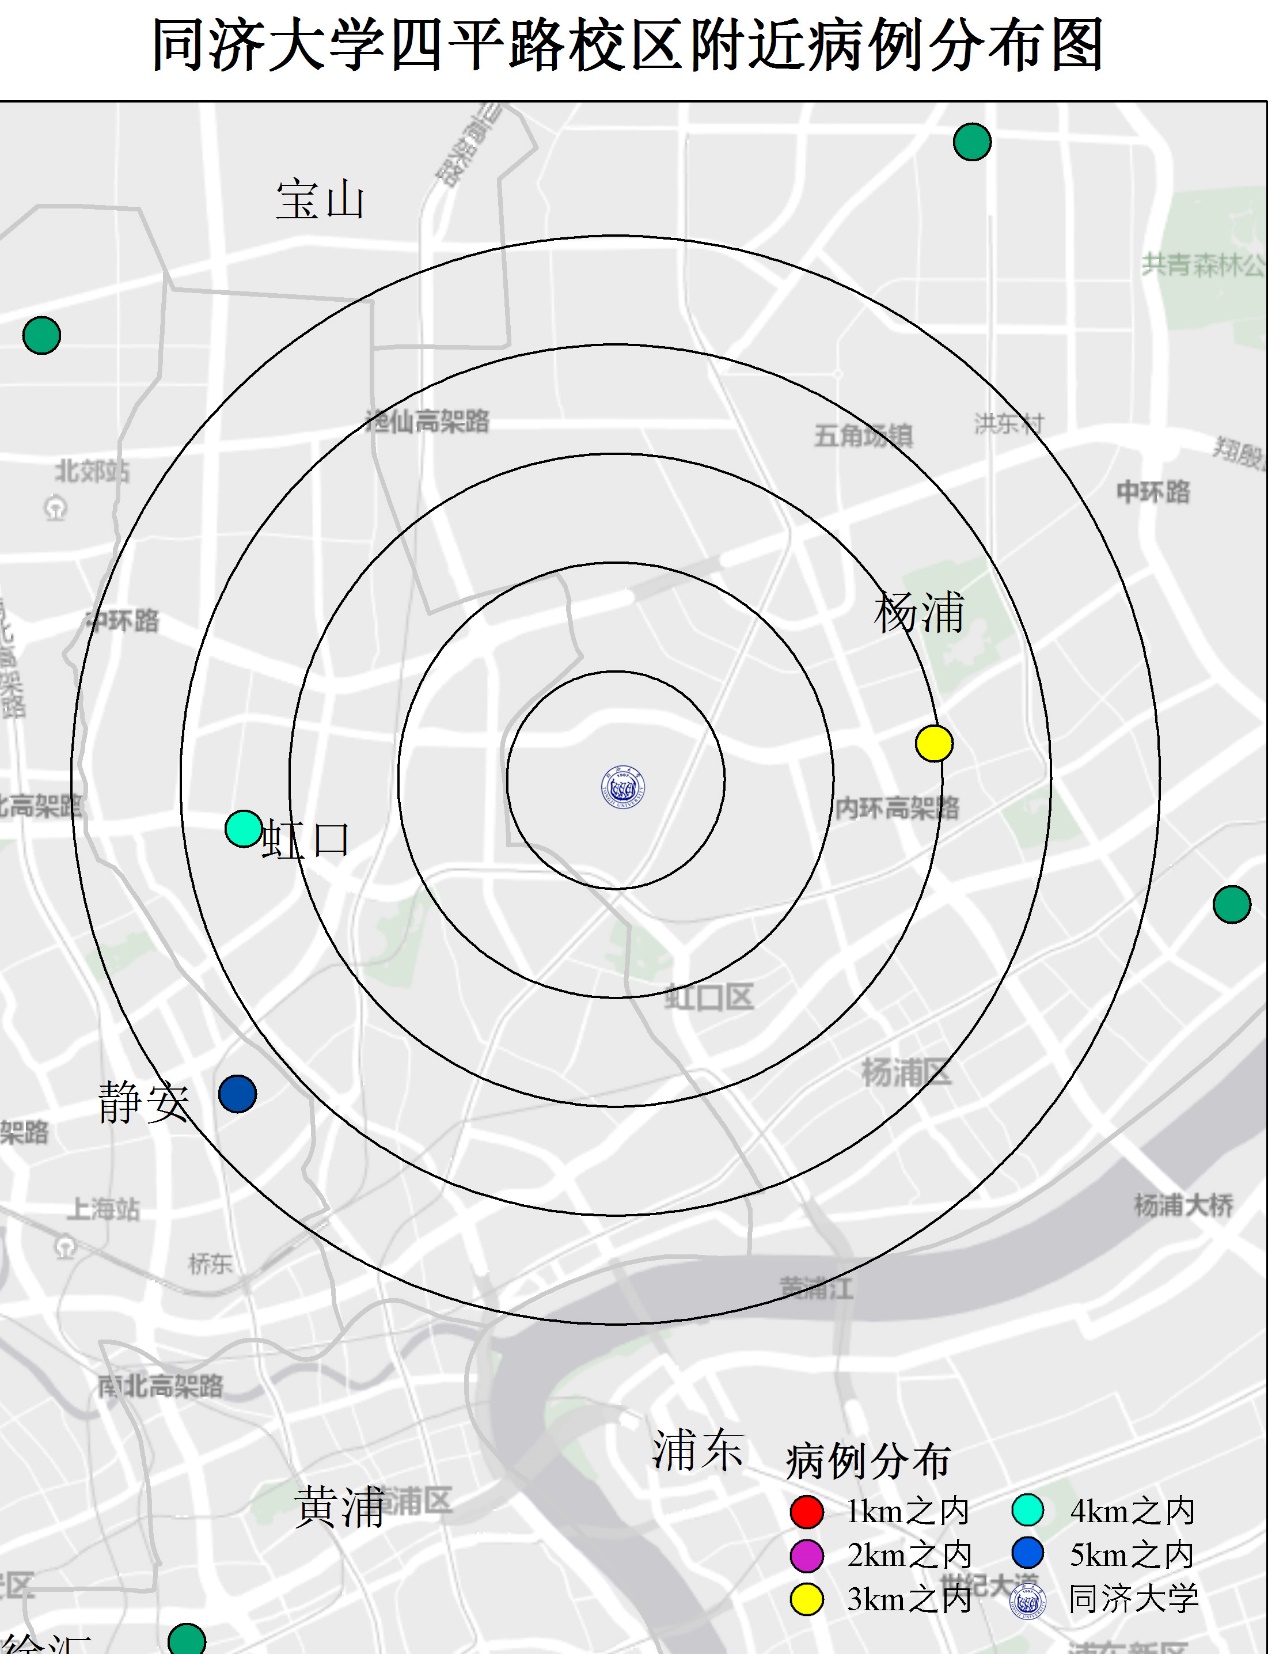Click the metro station icon under 上海站
The width and height of the screenshot is (1268, 1654).
(65, 1247)
